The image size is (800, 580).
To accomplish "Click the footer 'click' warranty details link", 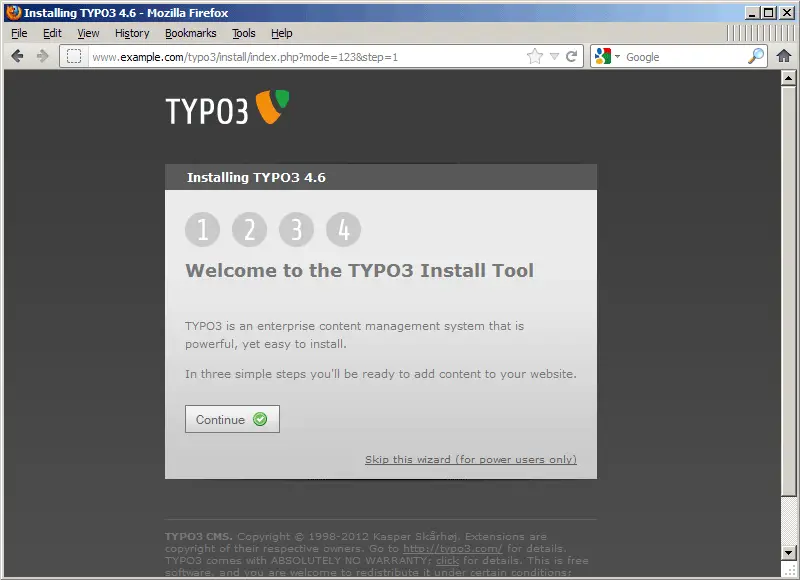I will 447,560.
